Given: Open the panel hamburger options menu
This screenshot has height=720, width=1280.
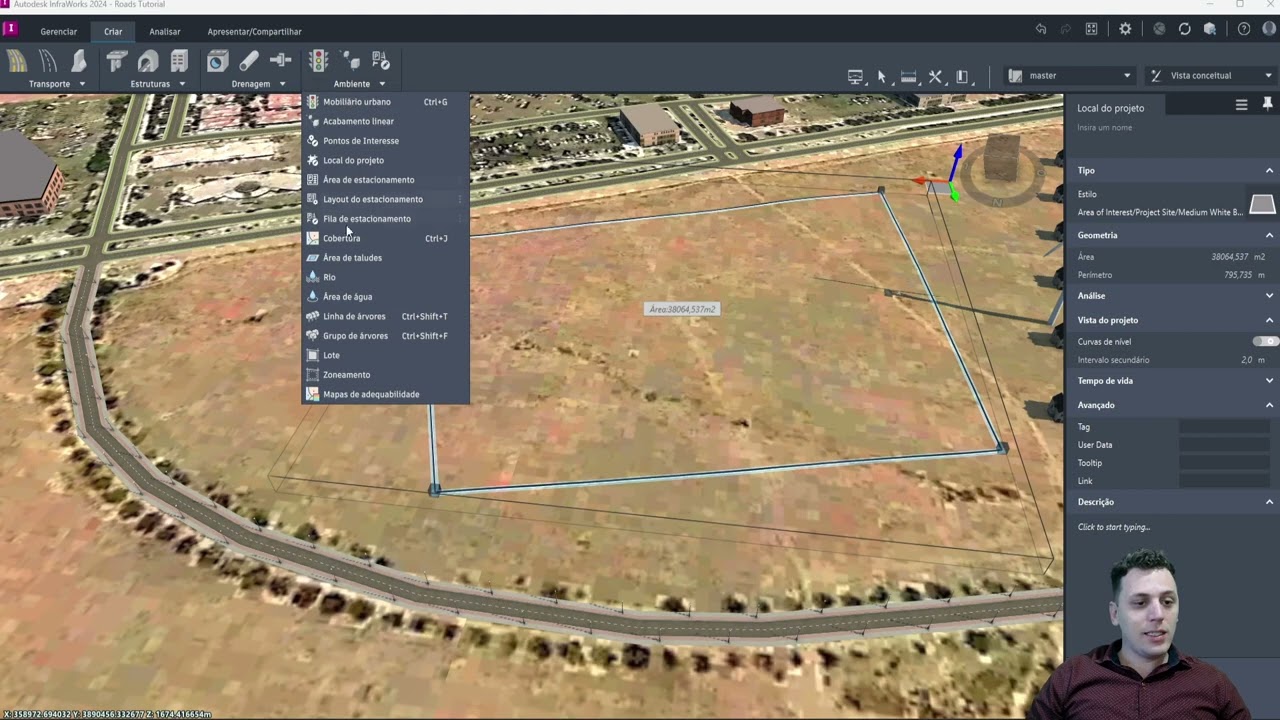Looking at the screenshot, I should coord(1241,104).
